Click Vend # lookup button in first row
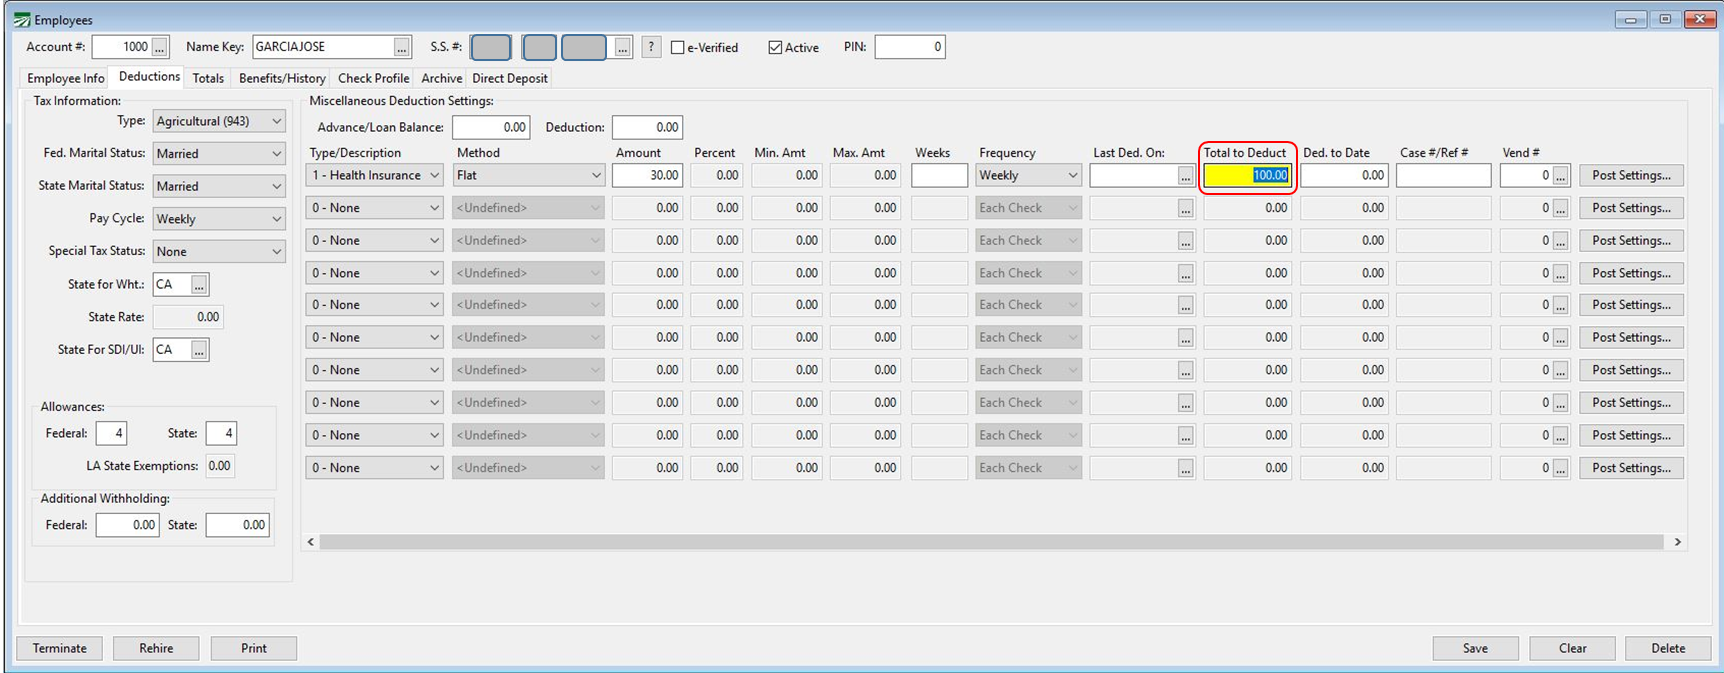 (1560, 176)
